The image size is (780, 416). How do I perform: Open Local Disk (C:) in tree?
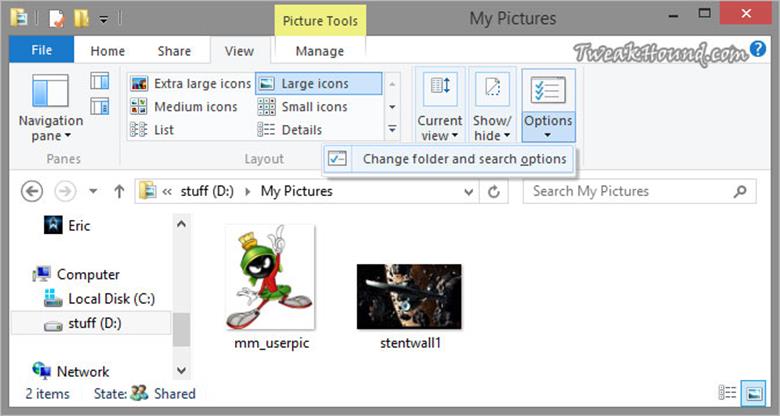tap(99, 299)
